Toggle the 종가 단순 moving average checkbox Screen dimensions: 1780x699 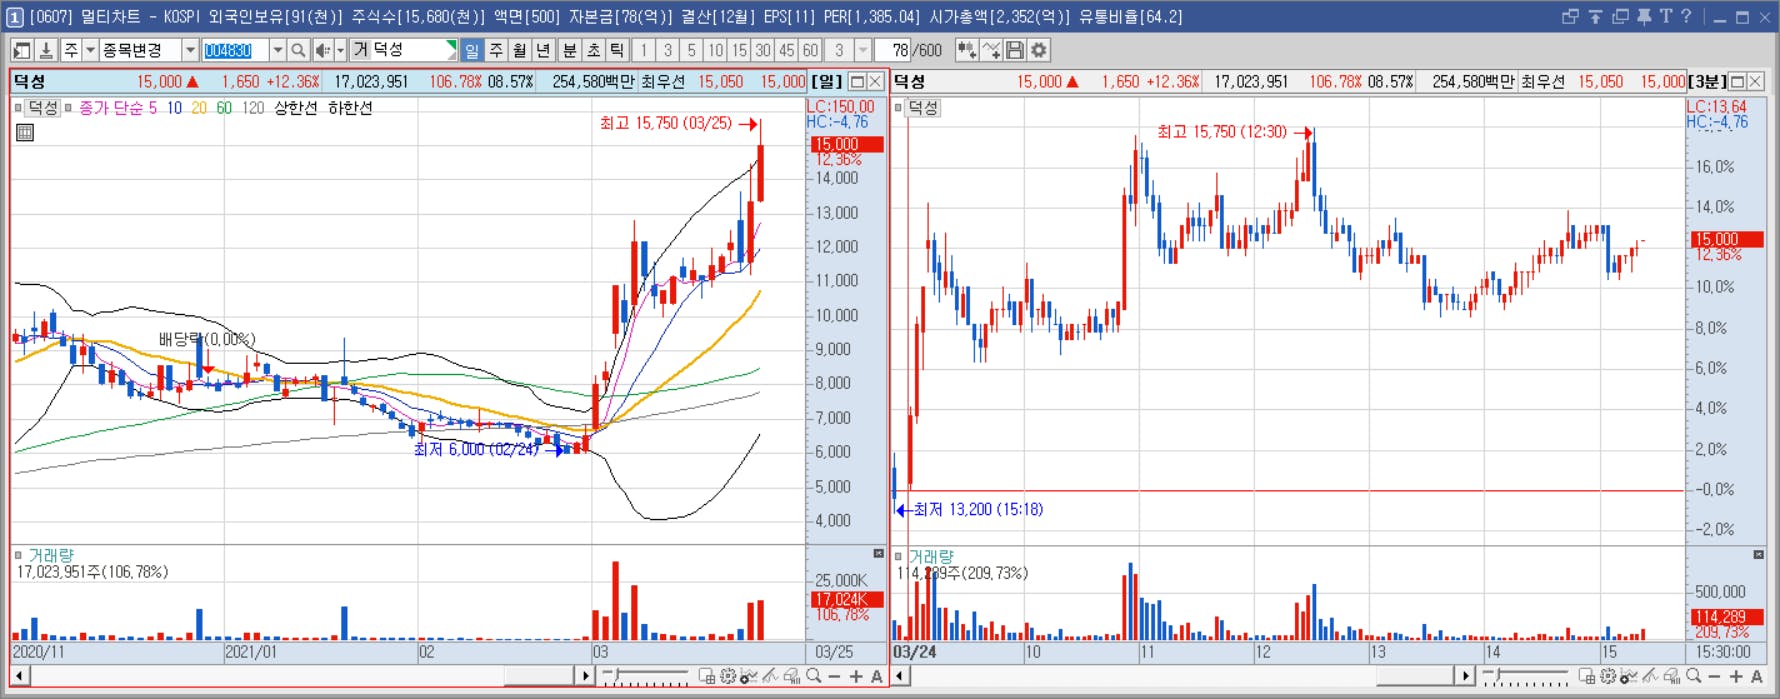point(68,108)
